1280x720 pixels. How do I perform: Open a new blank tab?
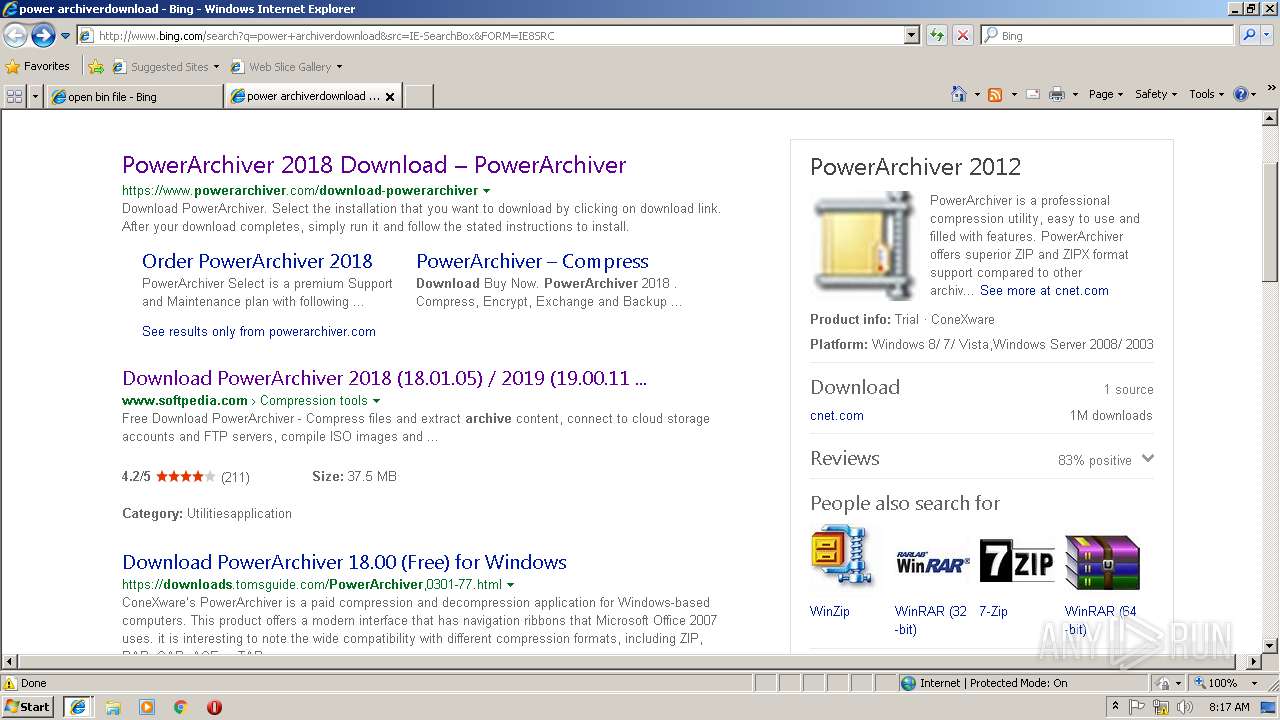[418, 96]
